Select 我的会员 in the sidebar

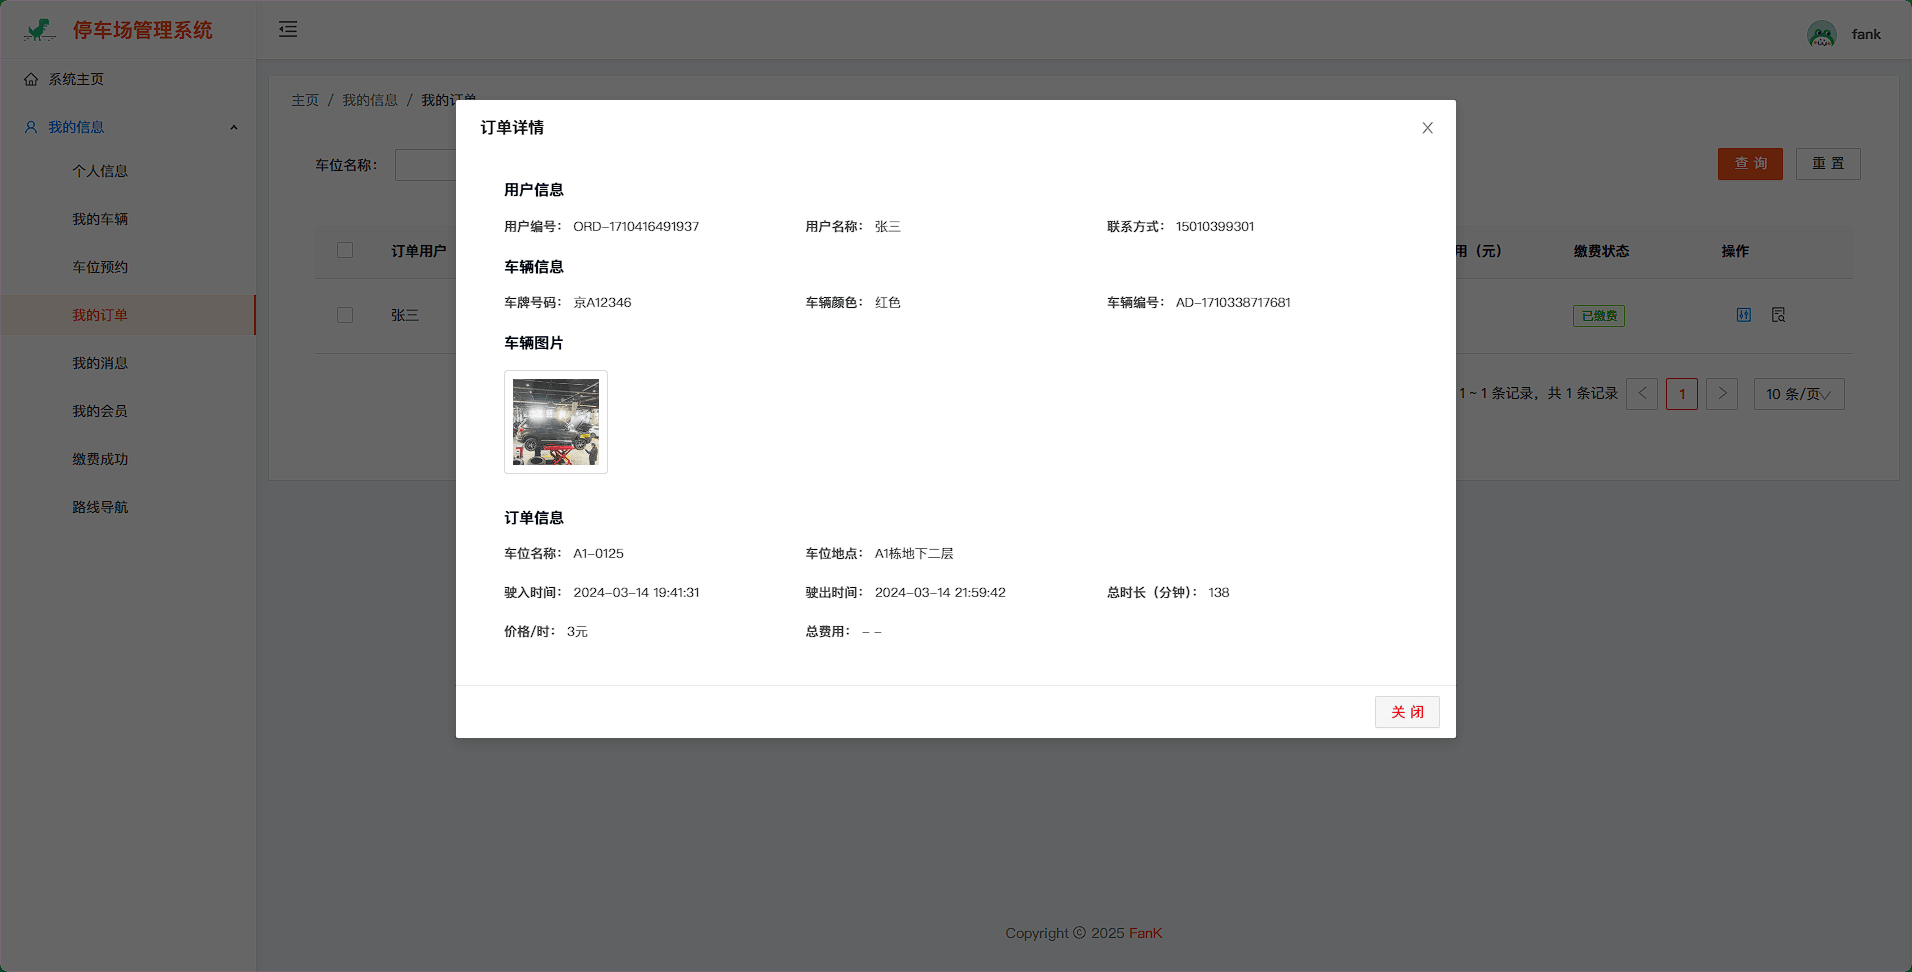point(100,411)
